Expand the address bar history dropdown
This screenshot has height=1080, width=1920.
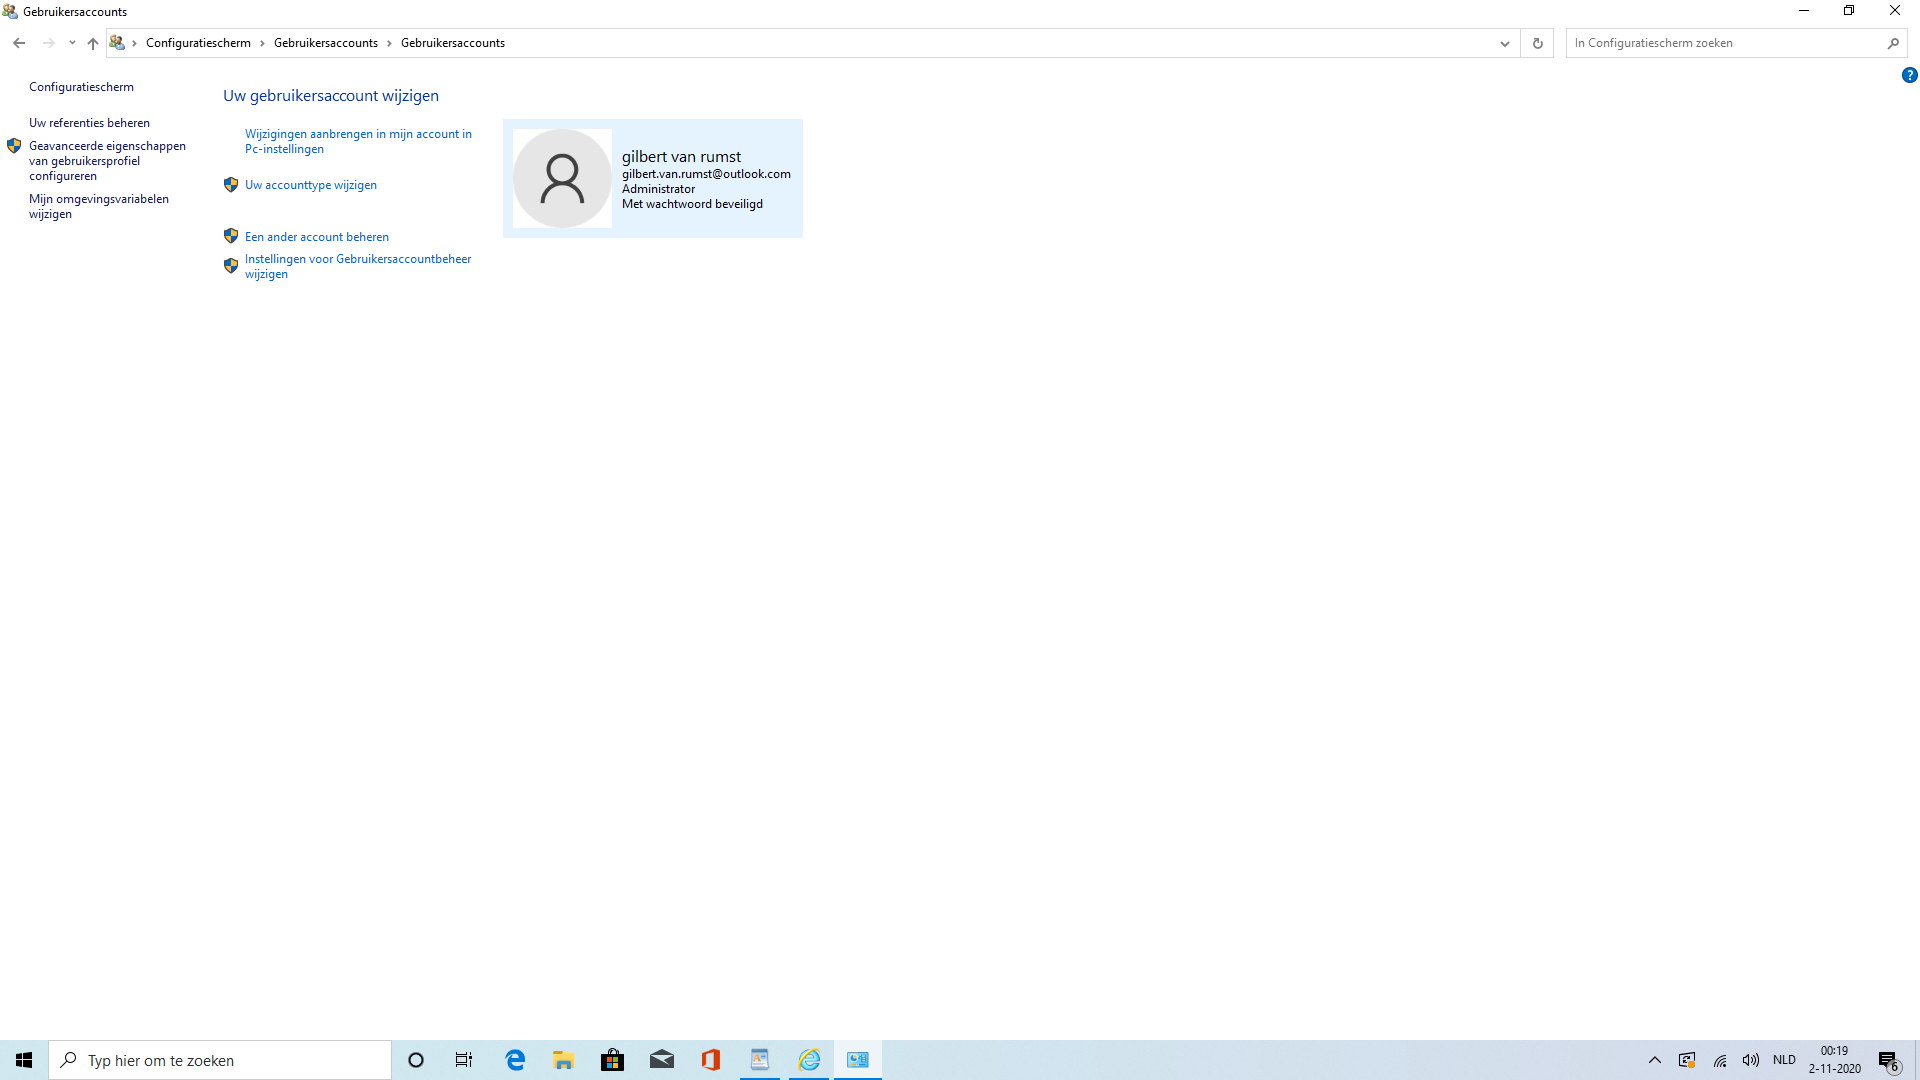1504,43
